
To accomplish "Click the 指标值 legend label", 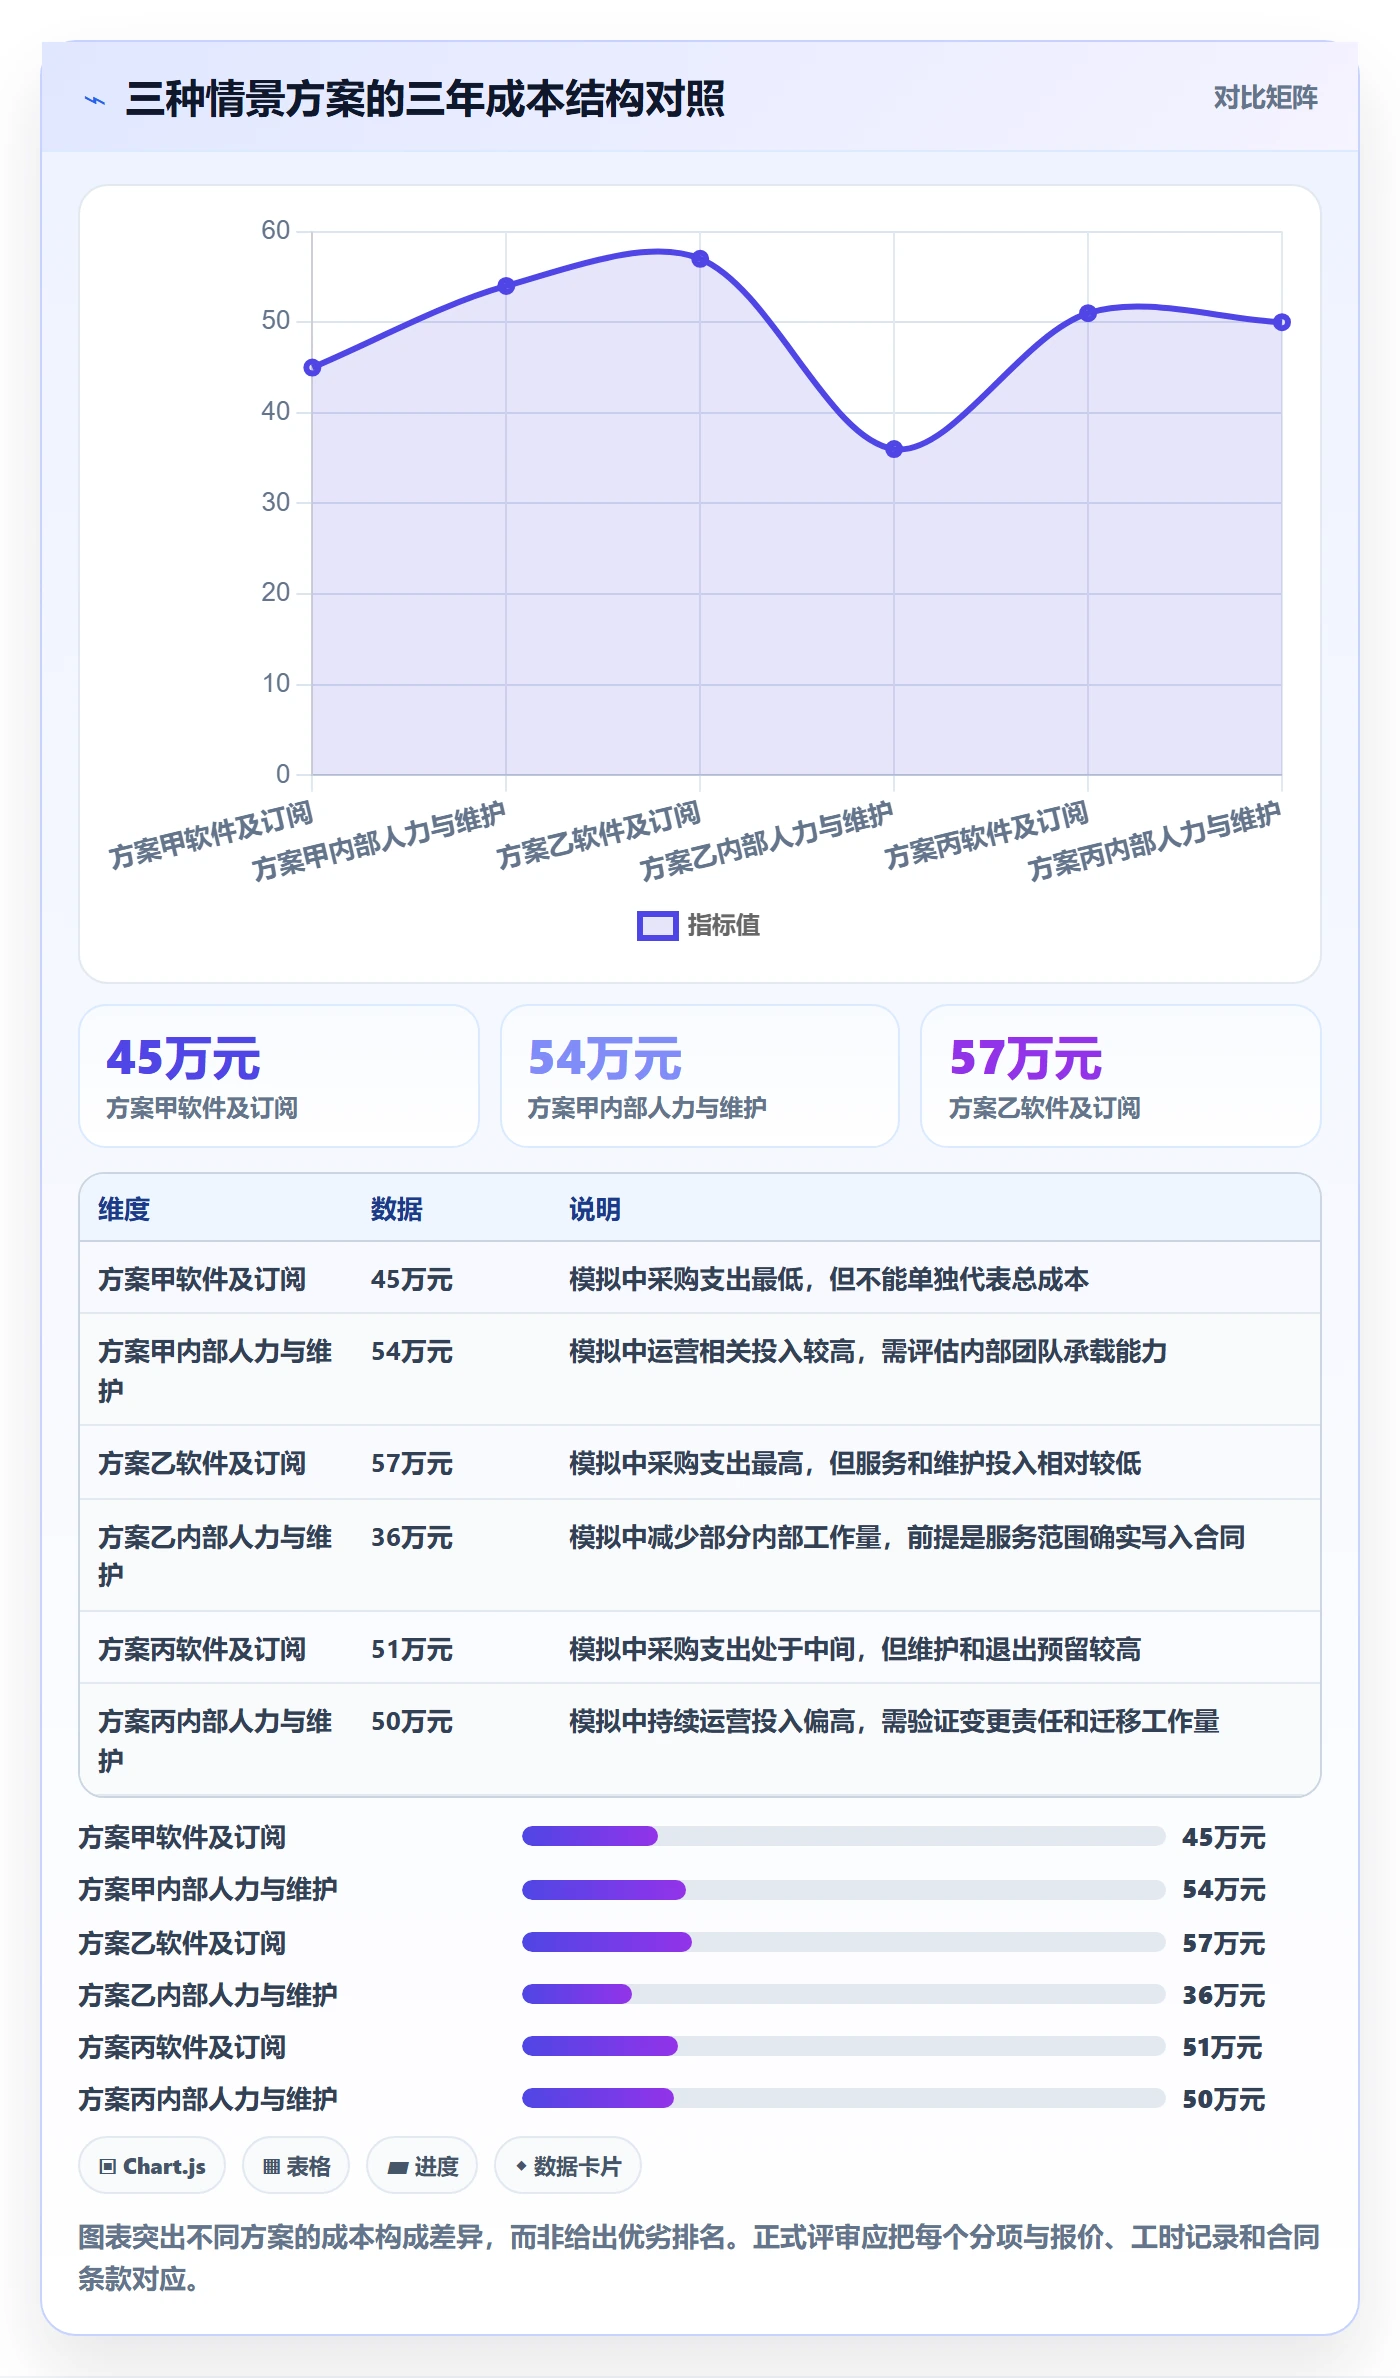I will click(723, 926).
